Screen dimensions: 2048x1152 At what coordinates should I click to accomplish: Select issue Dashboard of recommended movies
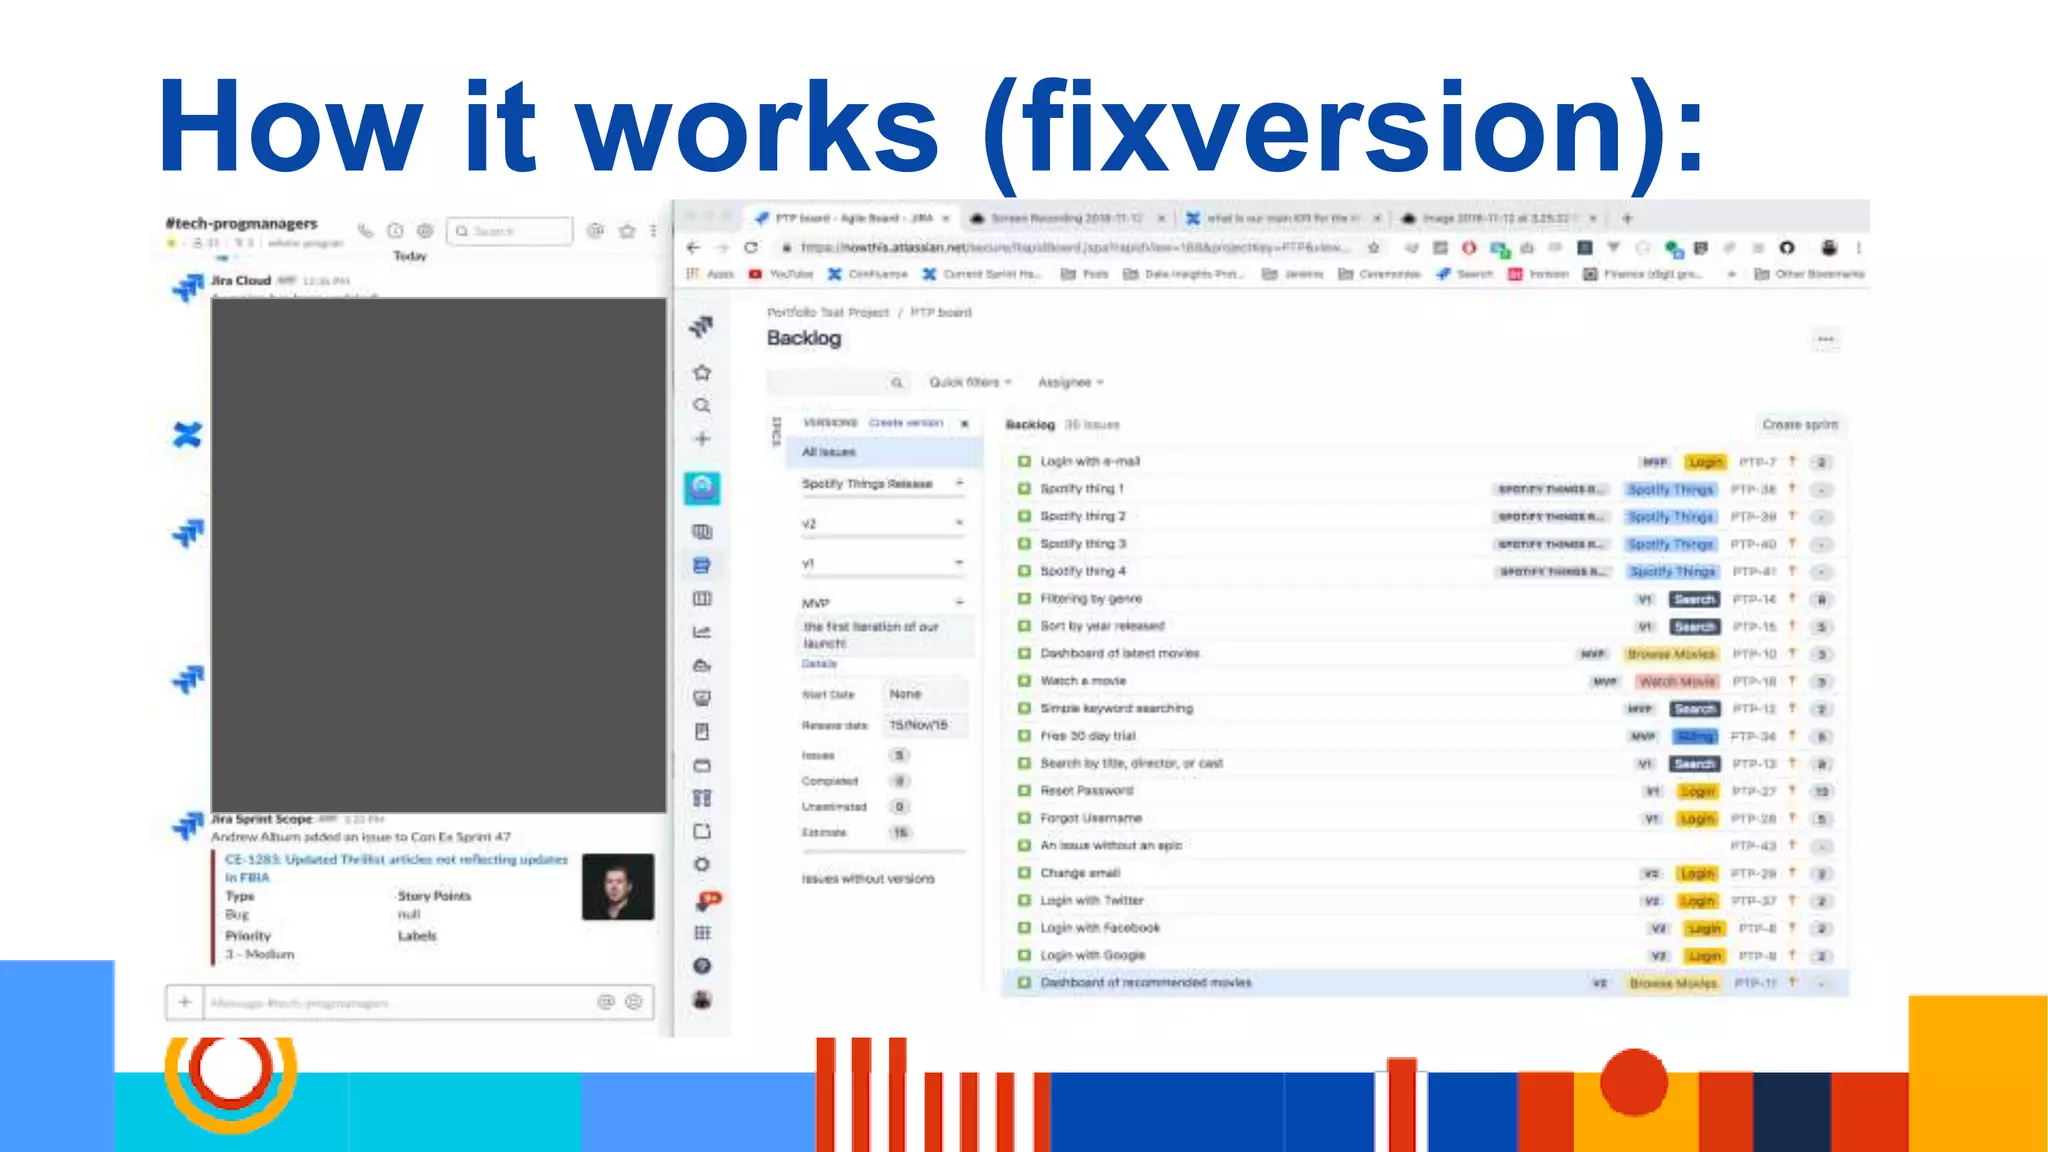pos(1426,983)
